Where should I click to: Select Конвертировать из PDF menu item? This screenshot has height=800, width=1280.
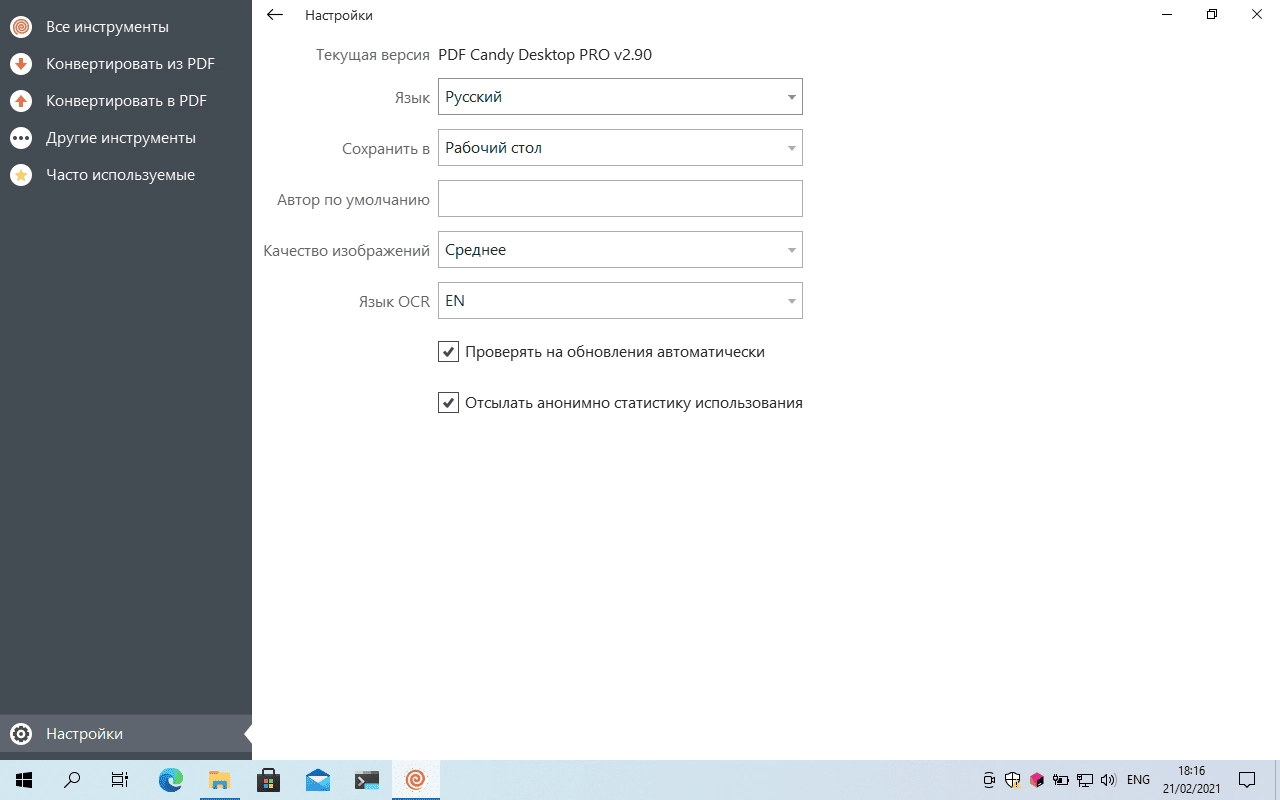tap(126, 64)
